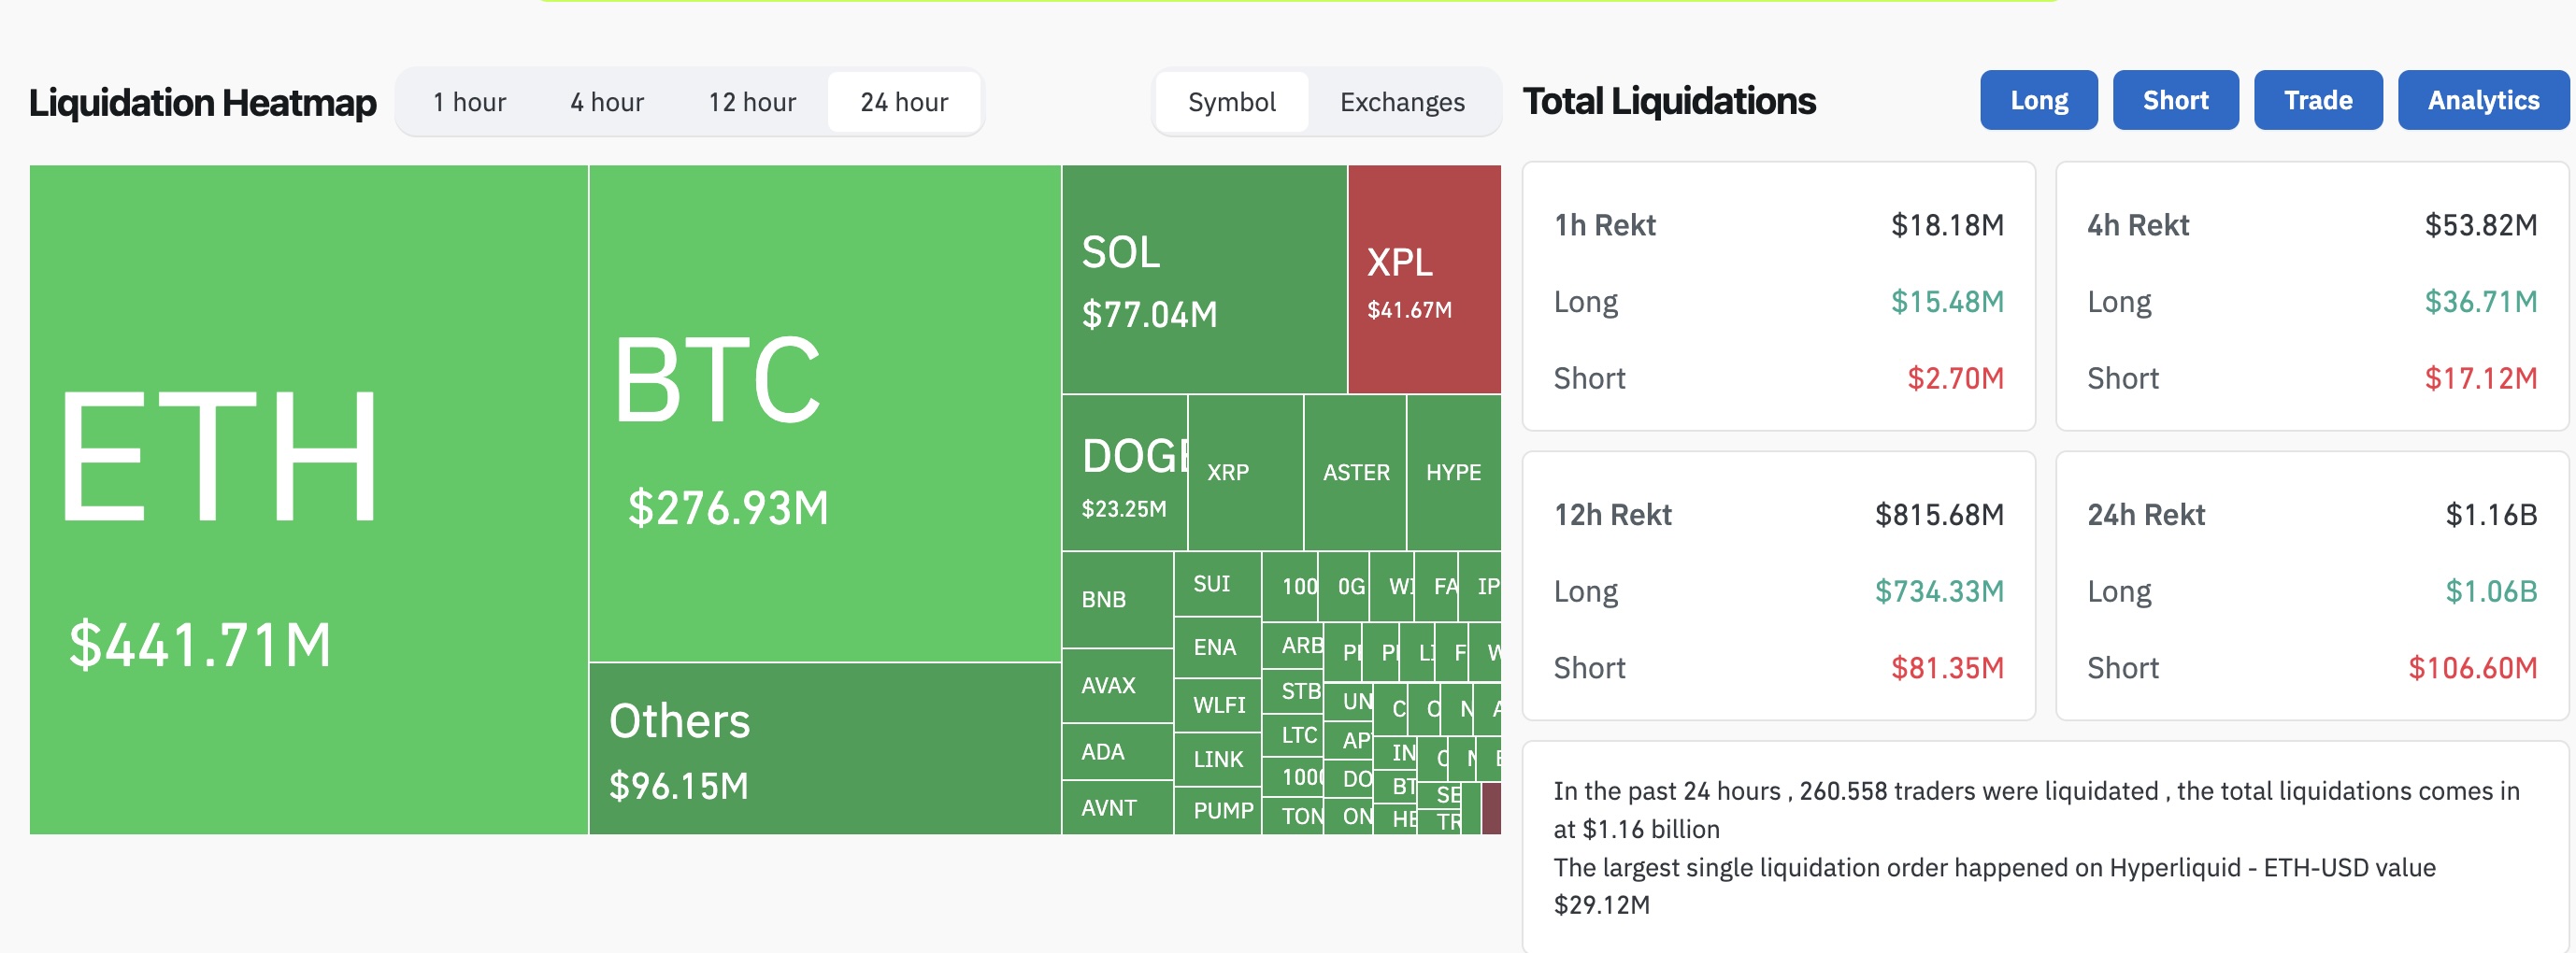Click the 12h Rekt $815.68M total

tap(1939, 515)
